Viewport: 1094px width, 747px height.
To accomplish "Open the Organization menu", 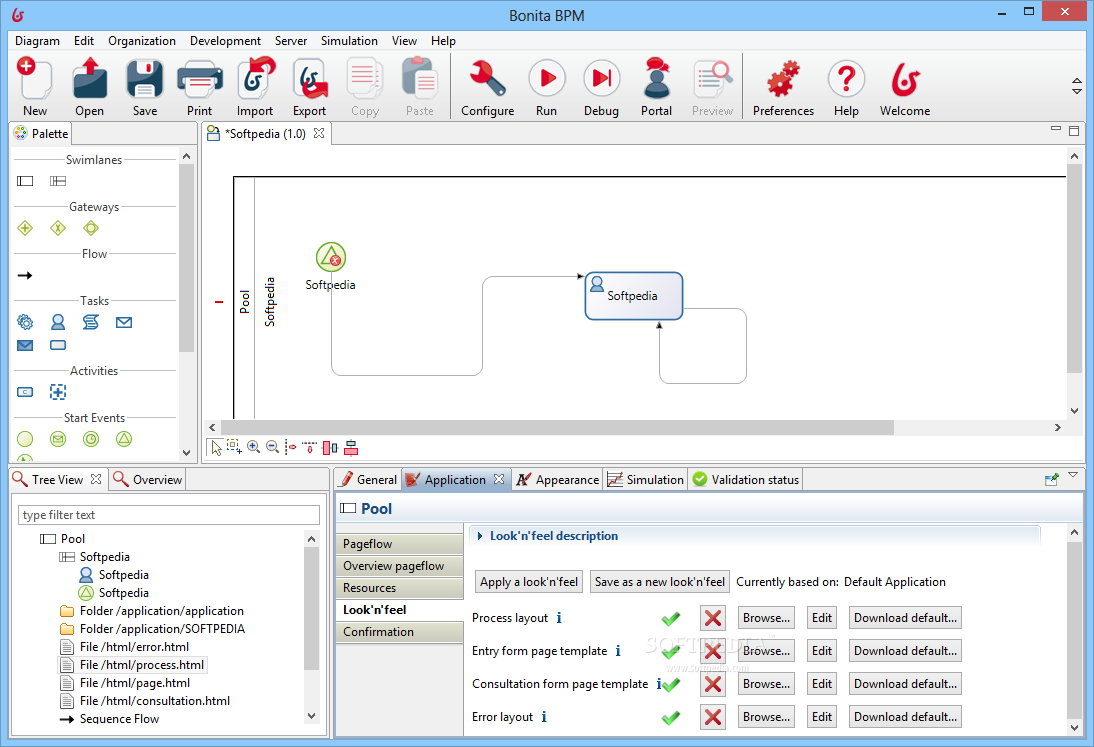I will click(x=142, y=40).
